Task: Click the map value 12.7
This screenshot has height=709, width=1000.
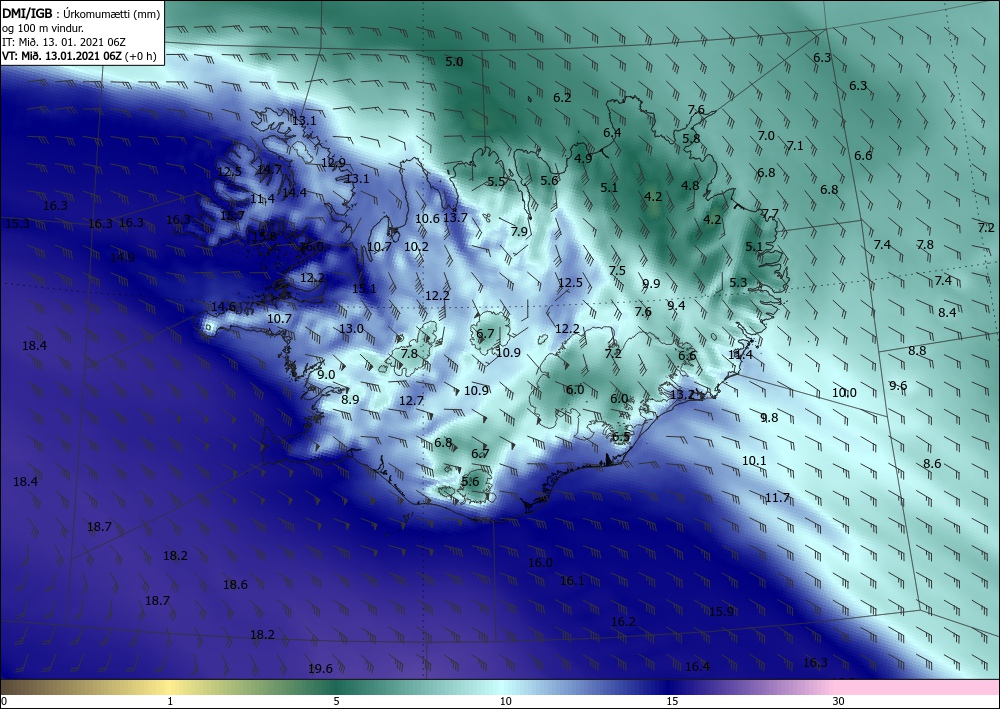Action: [x=411, y=400]
